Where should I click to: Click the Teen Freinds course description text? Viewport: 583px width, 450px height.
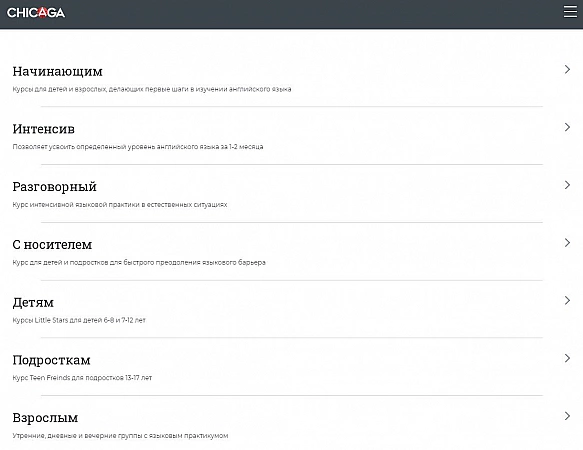(x=82, y=378)
